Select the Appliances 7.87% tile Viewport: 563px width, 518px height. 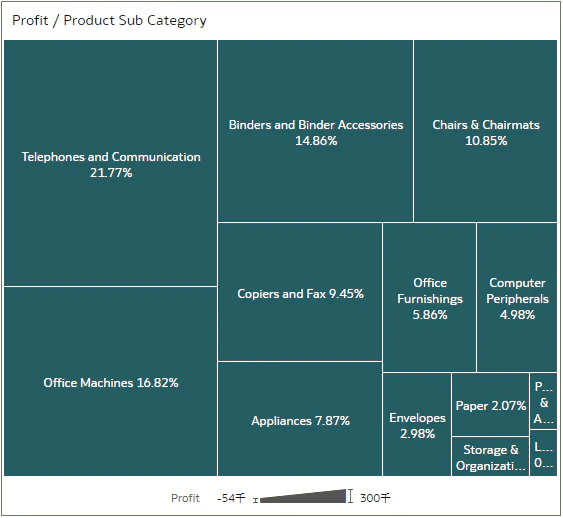click(300, 419)
